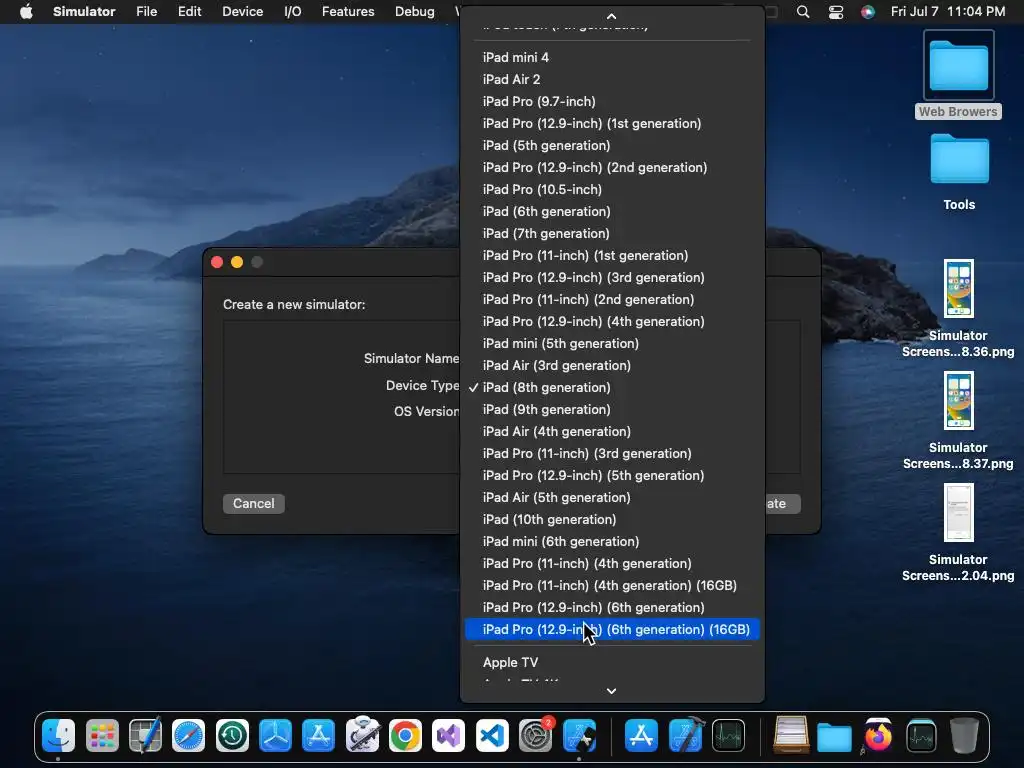Viewport: 1024px width, 768px height.
Task: Click the Cancel button in dialog
Action: 253,504
